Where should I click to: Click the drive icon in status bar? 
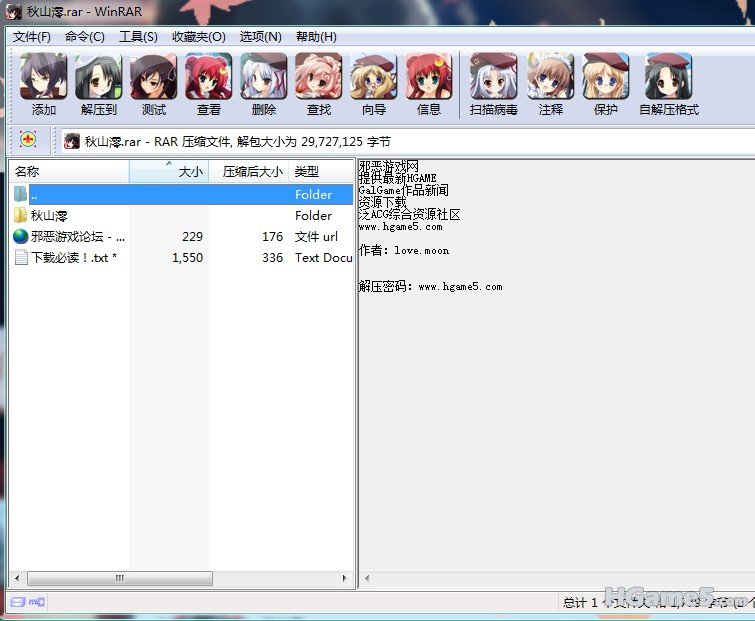[17, 602]
